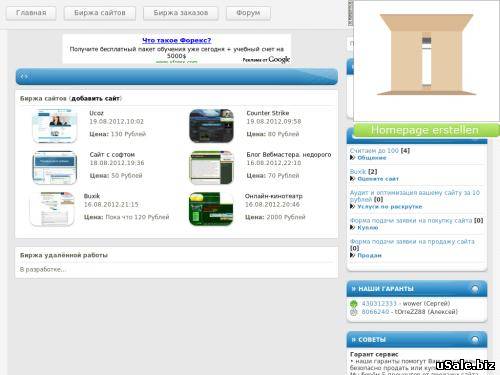Open the Что такое Форекс? ad link

(x=177, y=40)
